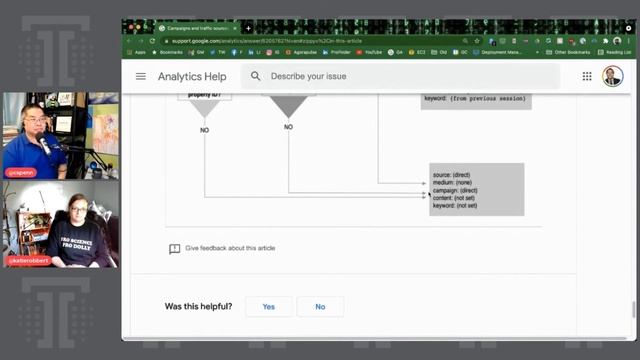Focus the Describe your issue search field

click(x=400, y=76)
